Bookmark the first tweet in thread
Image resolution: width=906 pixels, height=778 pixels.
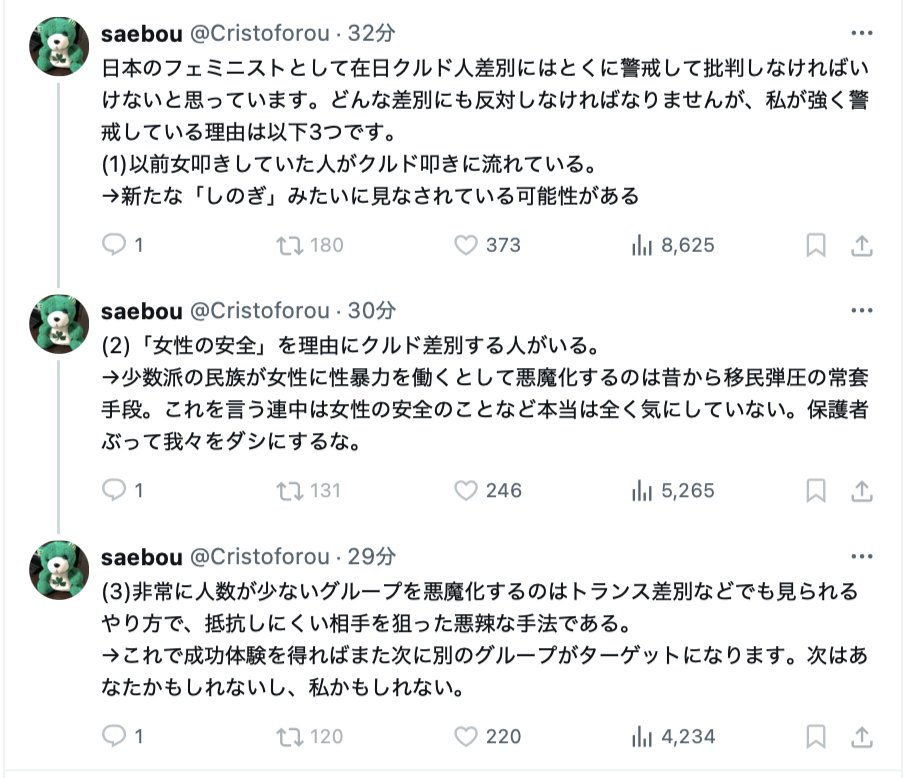pyautogui.click(x=816, y=245)
